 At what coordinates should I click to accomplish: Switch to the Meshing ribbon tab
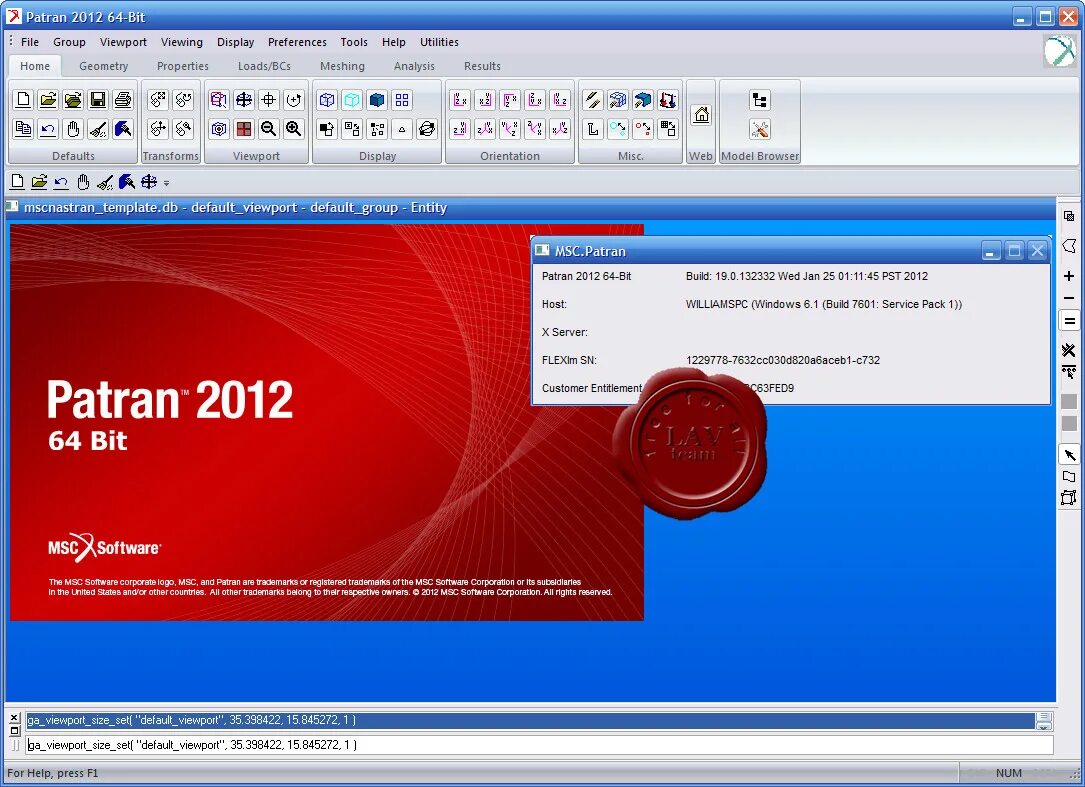[342, 66]
